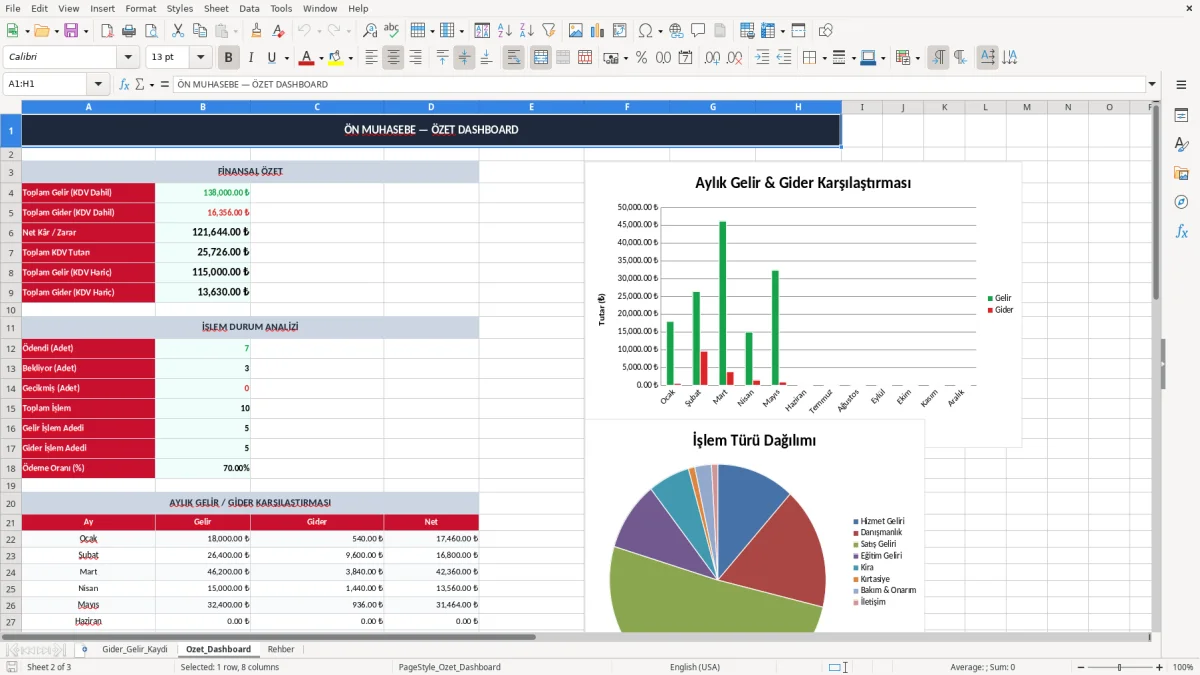Sort ascending A to Z
The width and height of the screenshot is (1200, 675).
coord(504,31)
